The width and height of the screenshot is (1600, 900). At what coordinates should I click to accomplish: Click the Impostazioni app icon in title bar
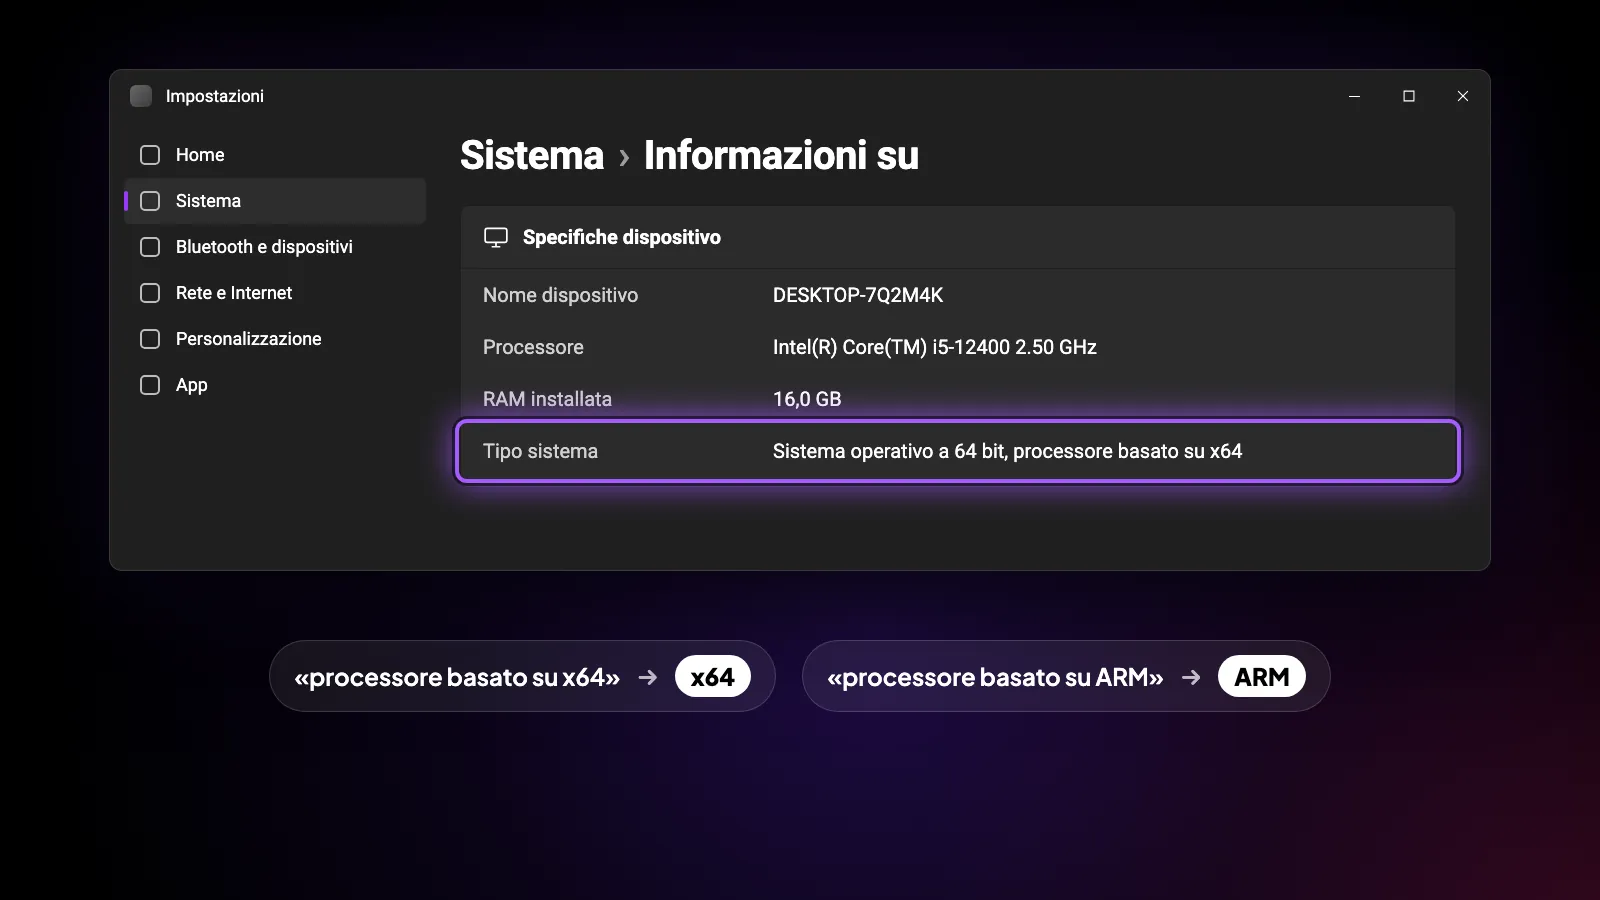click(x=141, y=96)
